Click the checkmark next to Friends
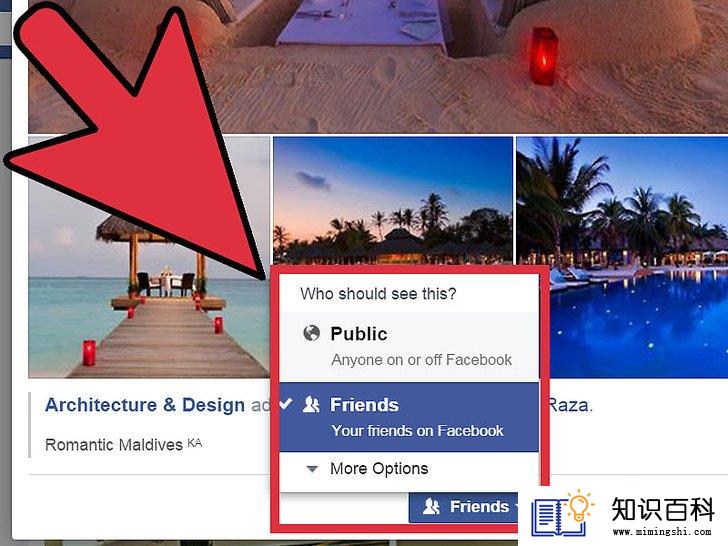728x546 pixels. click(286, 403)
